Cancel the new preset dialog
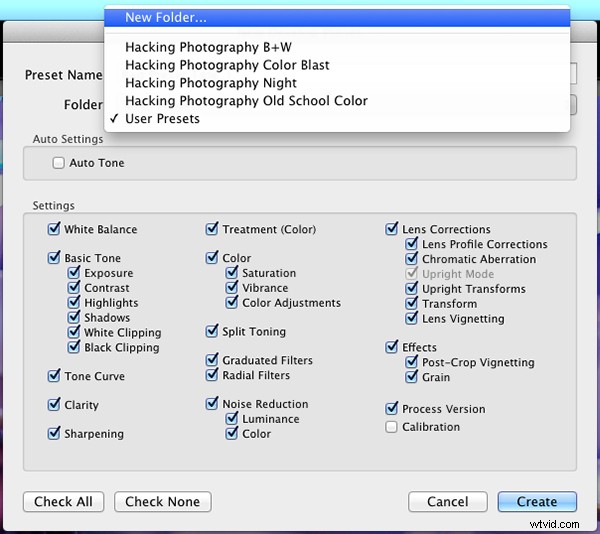The height and width of the screenshot is (534, 600). (x=448, y=501)
